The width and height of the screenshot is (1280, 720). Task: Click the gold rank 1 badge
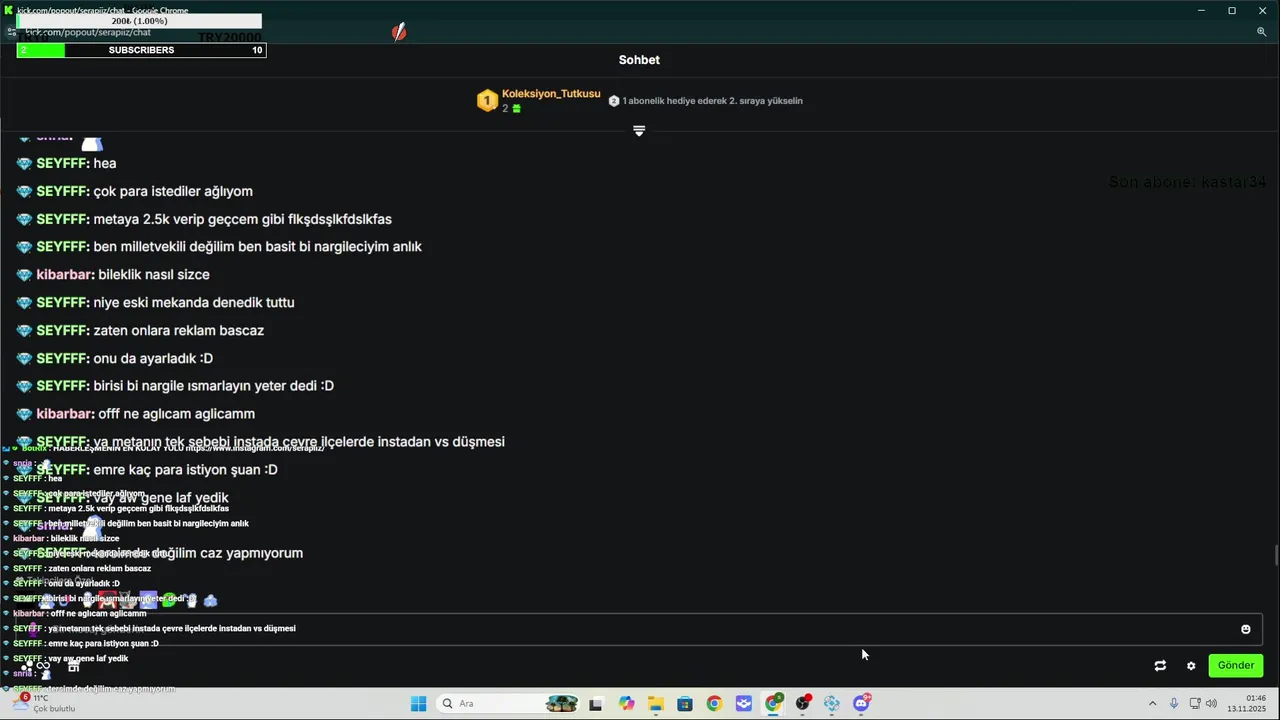[x=487, y=101]
